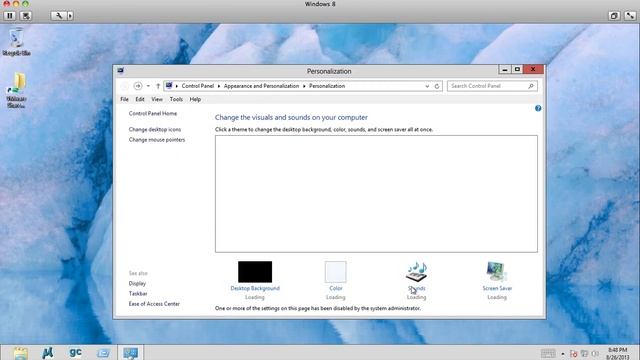Open the Screen Saver link
The height and width of the screenshot is (360, 640).
coord(497,288)
